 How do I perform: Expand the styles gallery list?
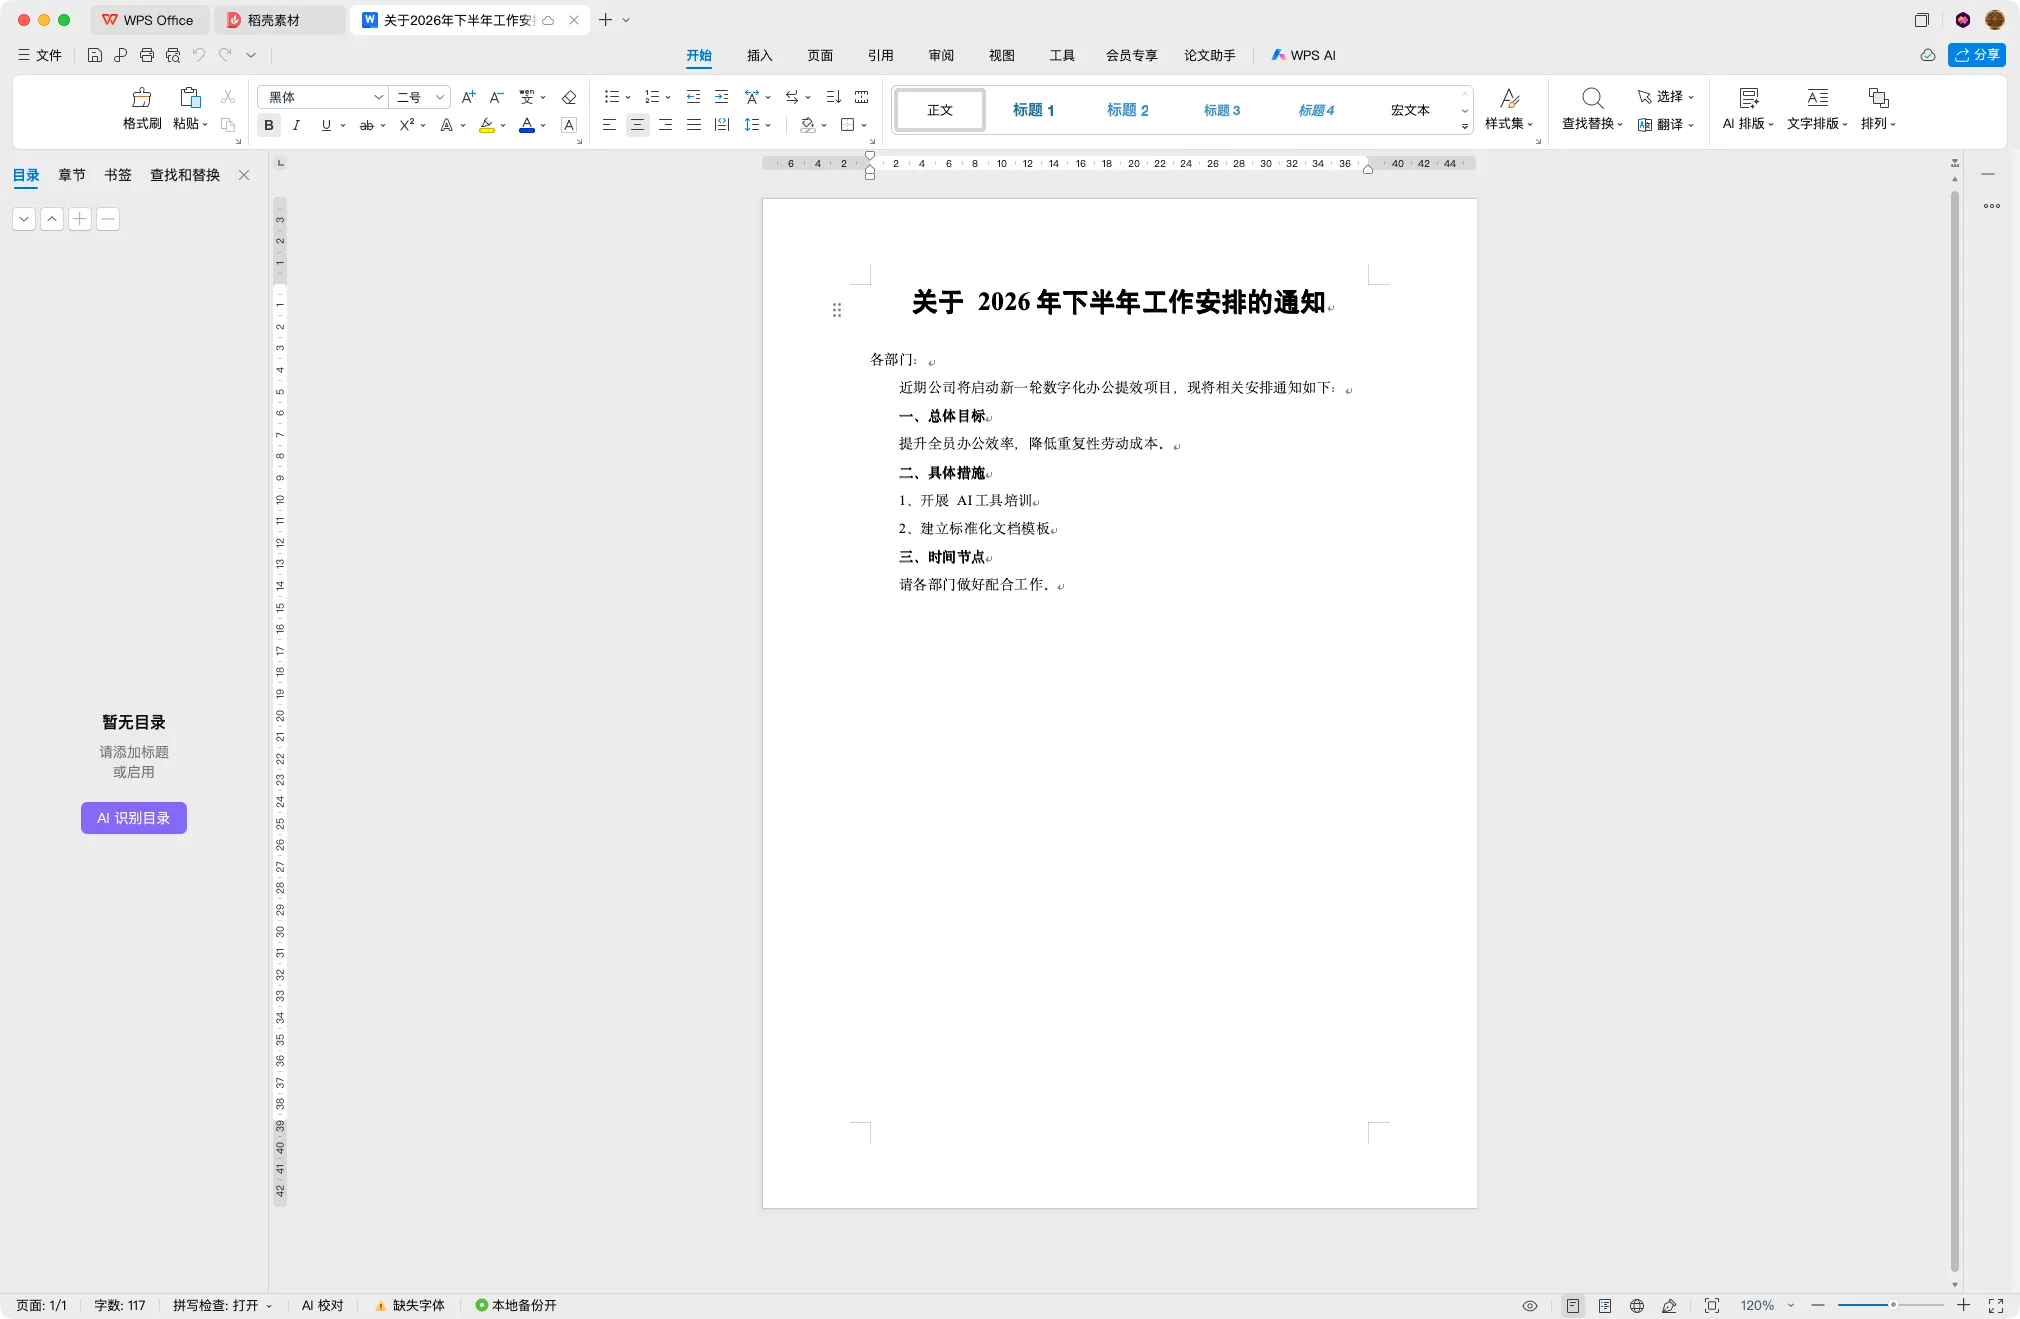1465,127
